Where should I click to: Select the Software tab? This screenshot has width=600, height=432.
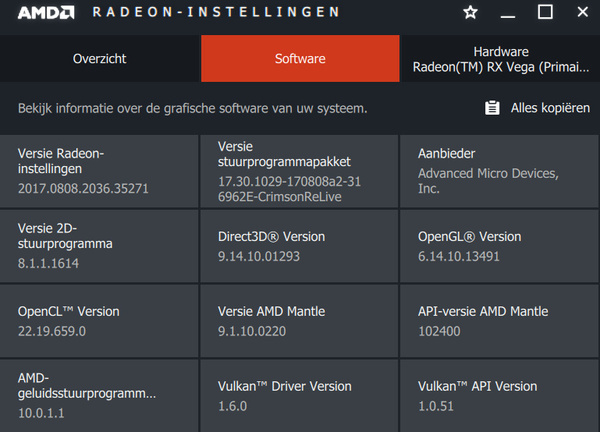300,59
